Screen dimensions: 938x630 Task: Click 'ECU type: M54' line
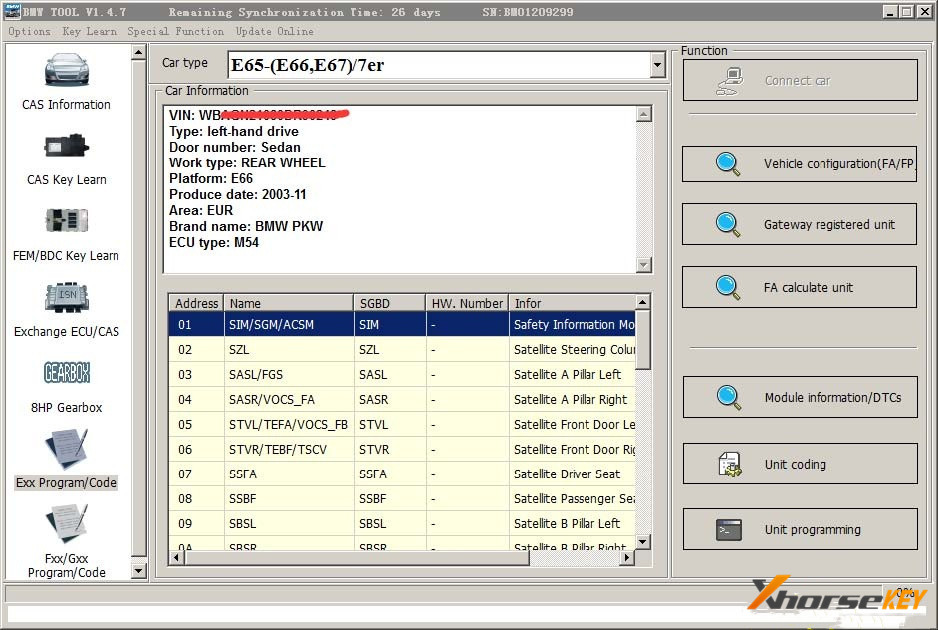coord(214,242)
